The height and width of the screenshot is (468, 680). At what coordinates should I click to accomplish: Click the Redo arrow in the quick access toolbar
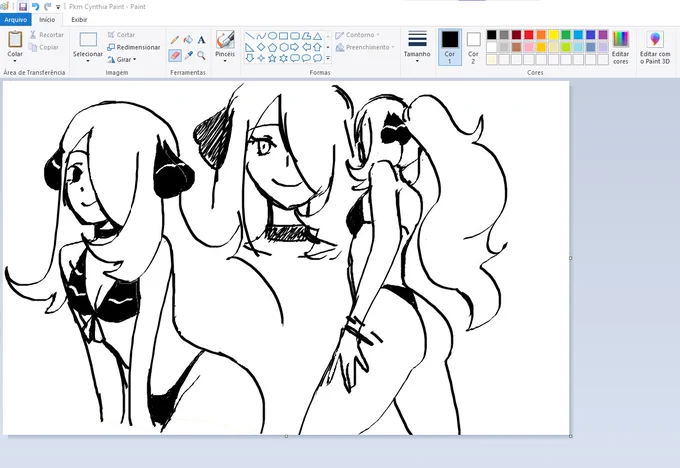[47, 7]
